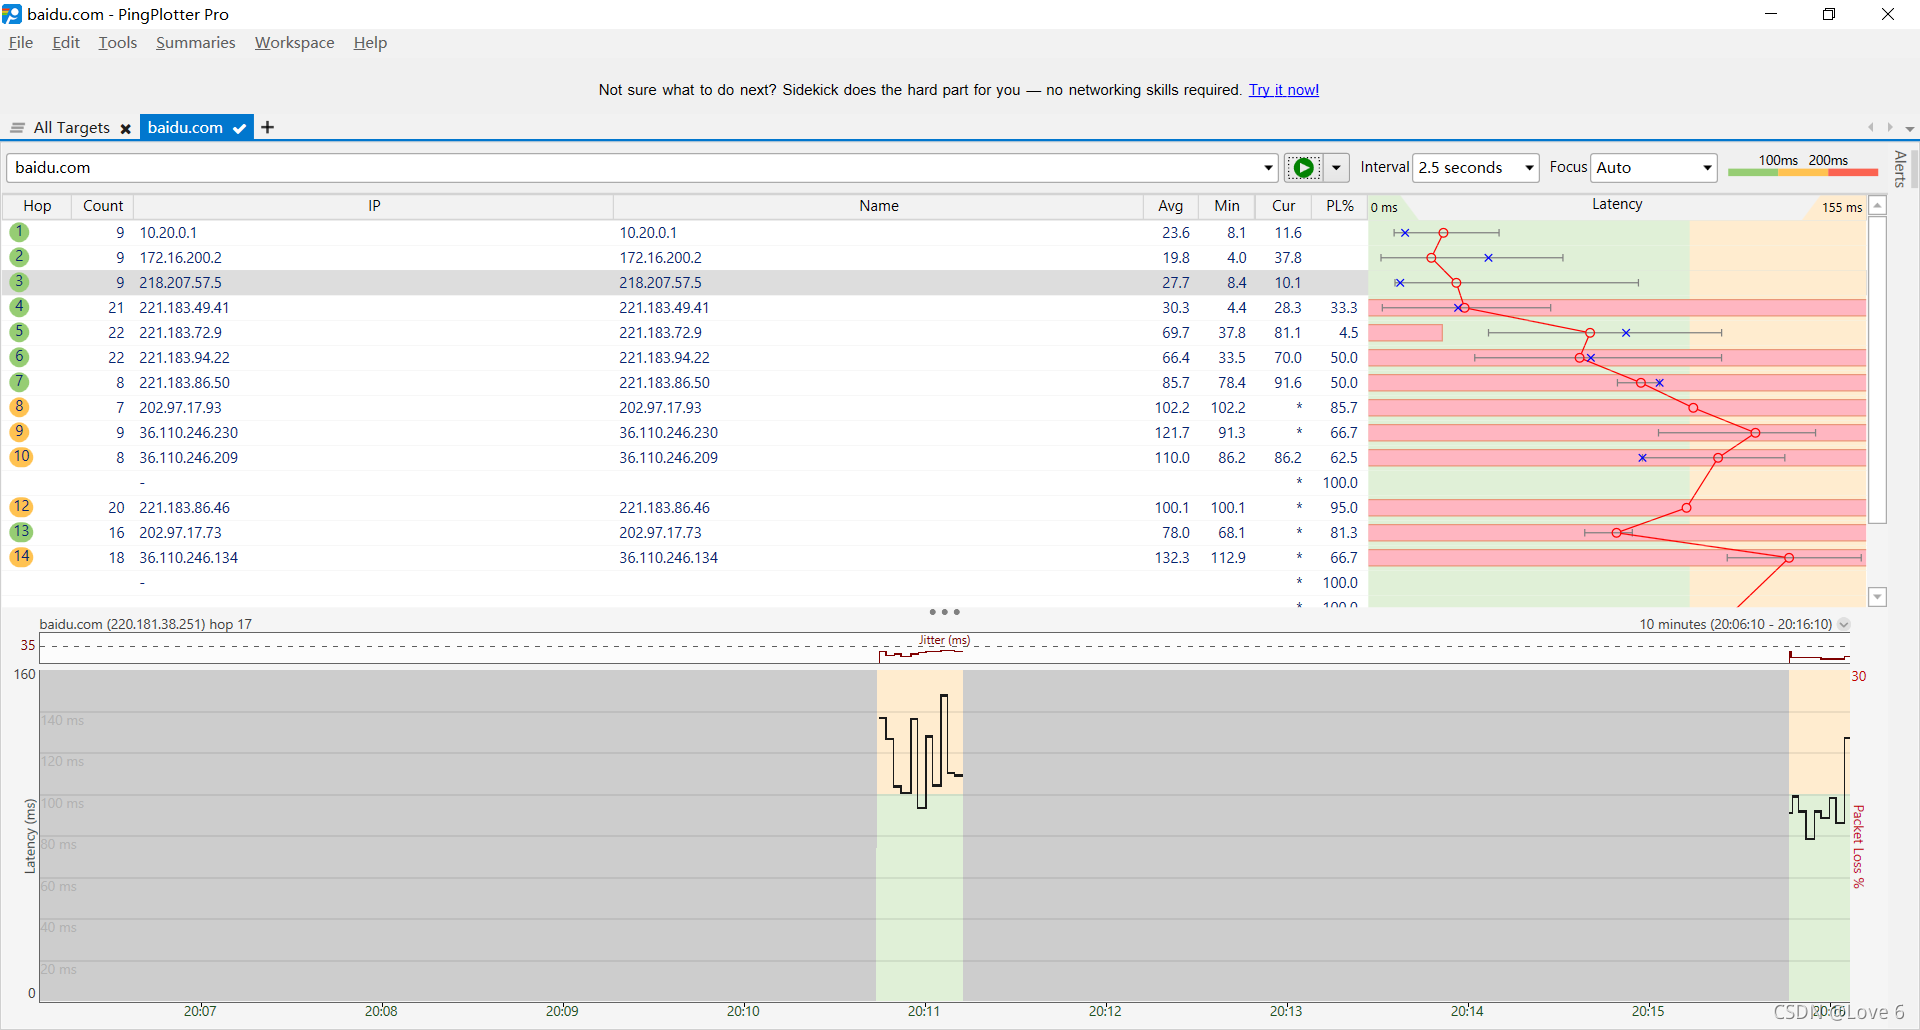Click hop 14 orange icon

tap(21, 557)
